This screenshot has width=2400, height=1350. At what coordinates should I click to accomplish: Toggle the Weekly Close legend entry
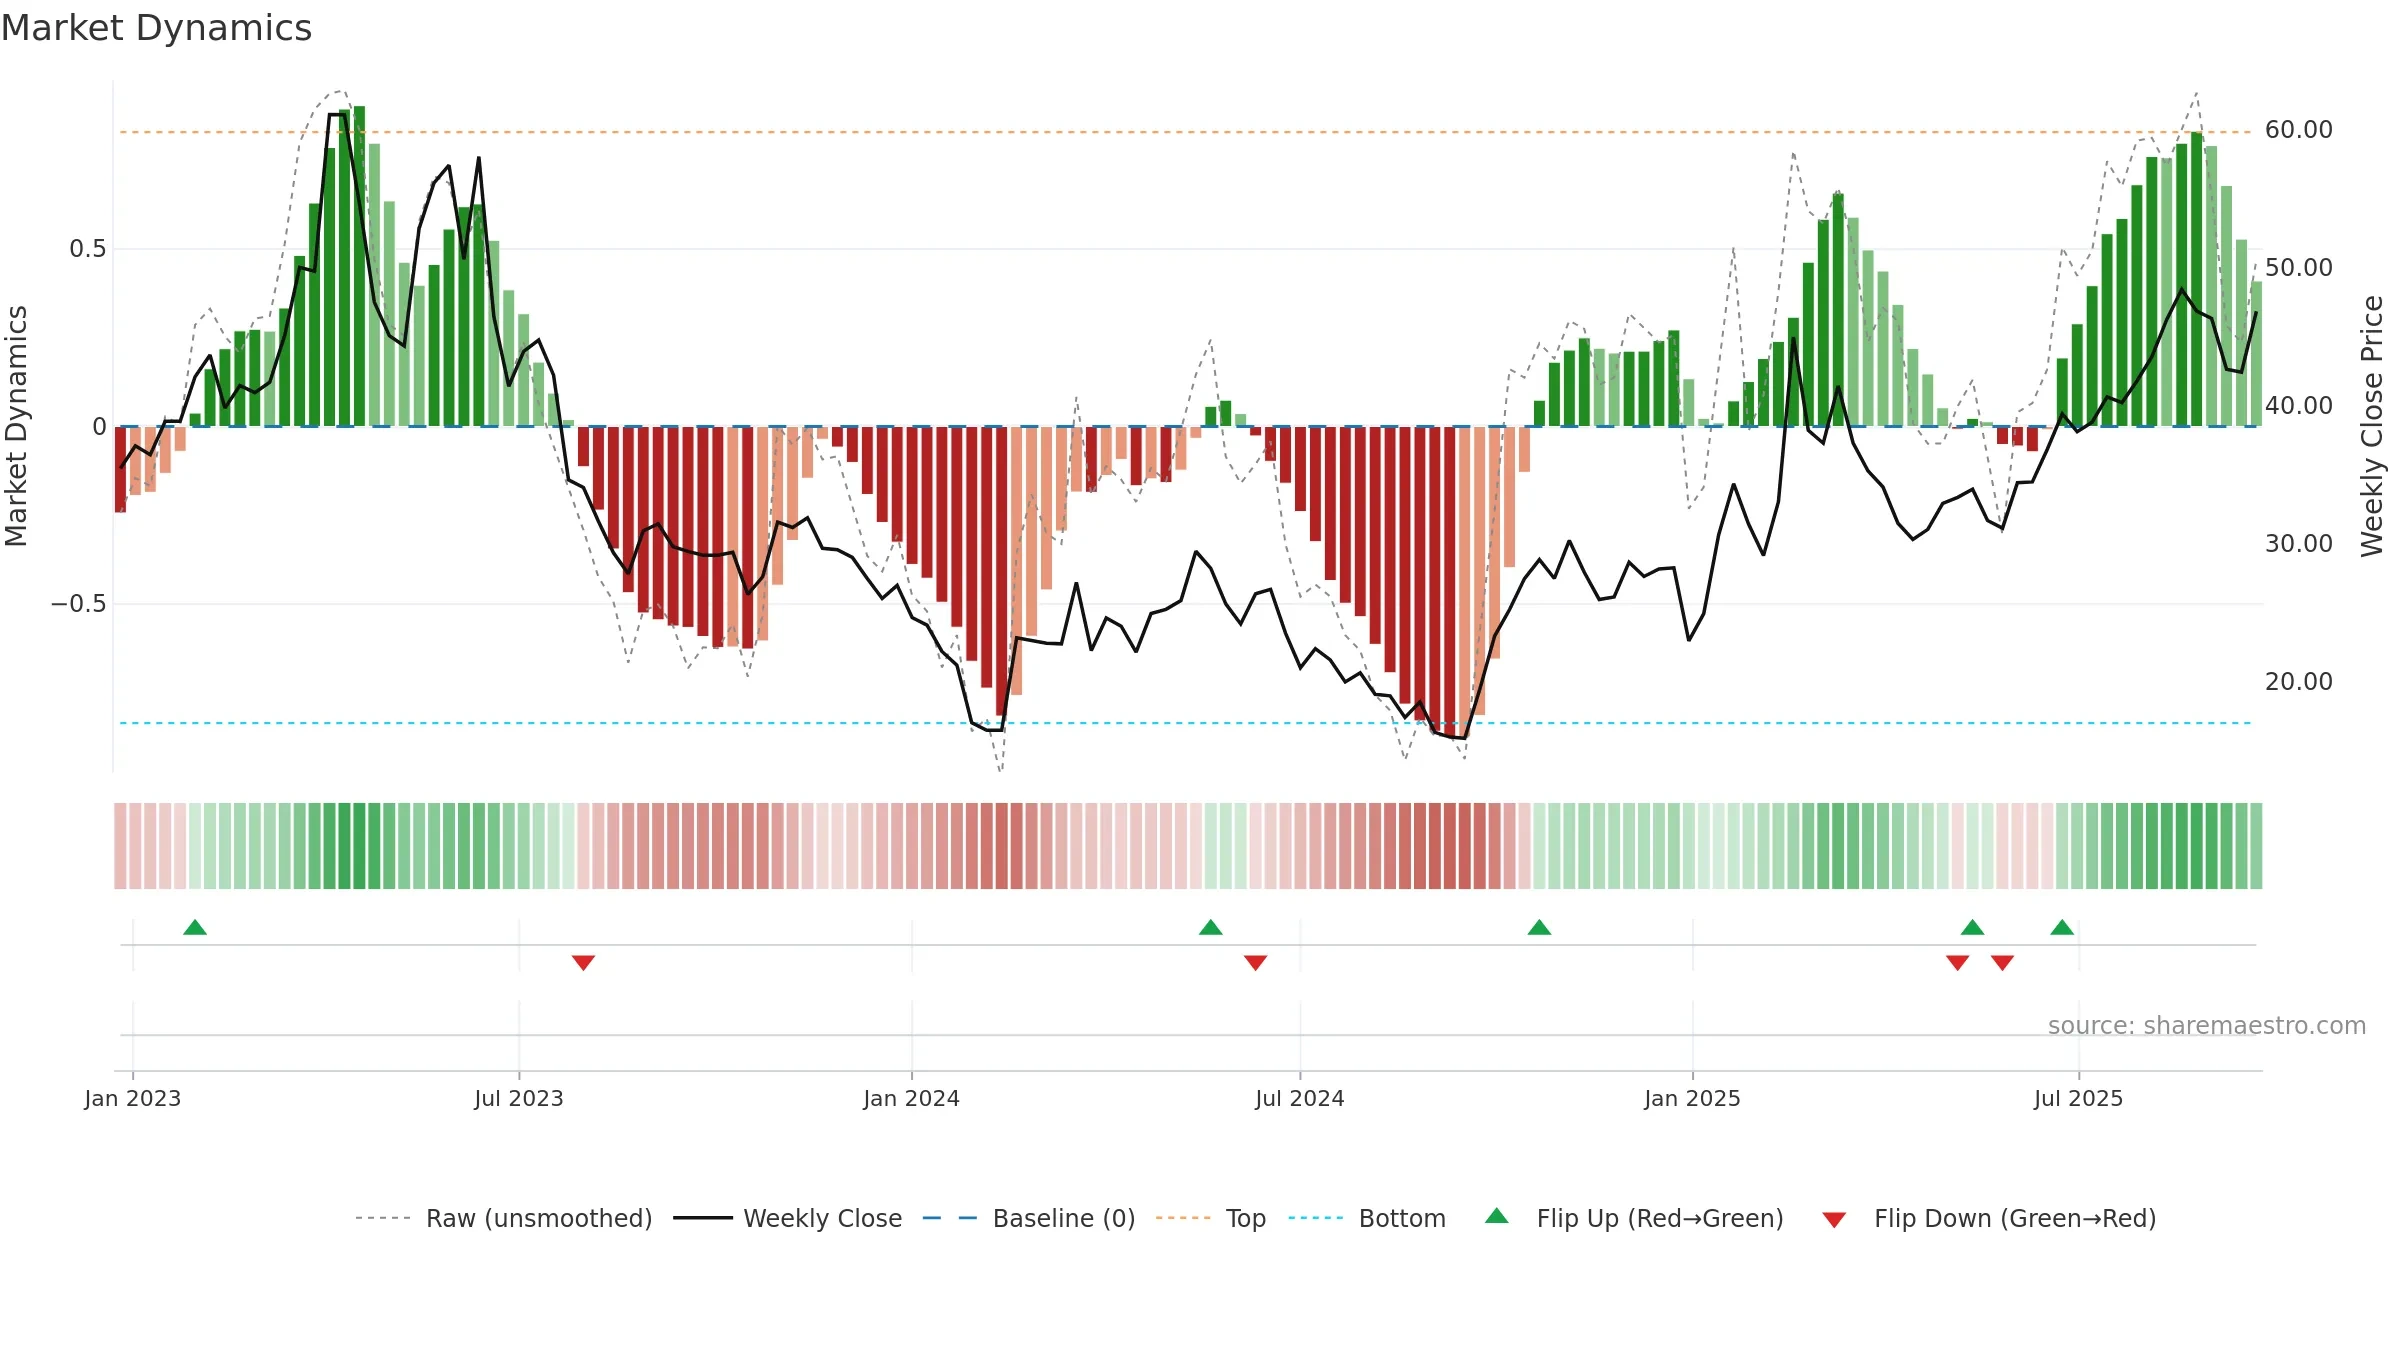788,1218
